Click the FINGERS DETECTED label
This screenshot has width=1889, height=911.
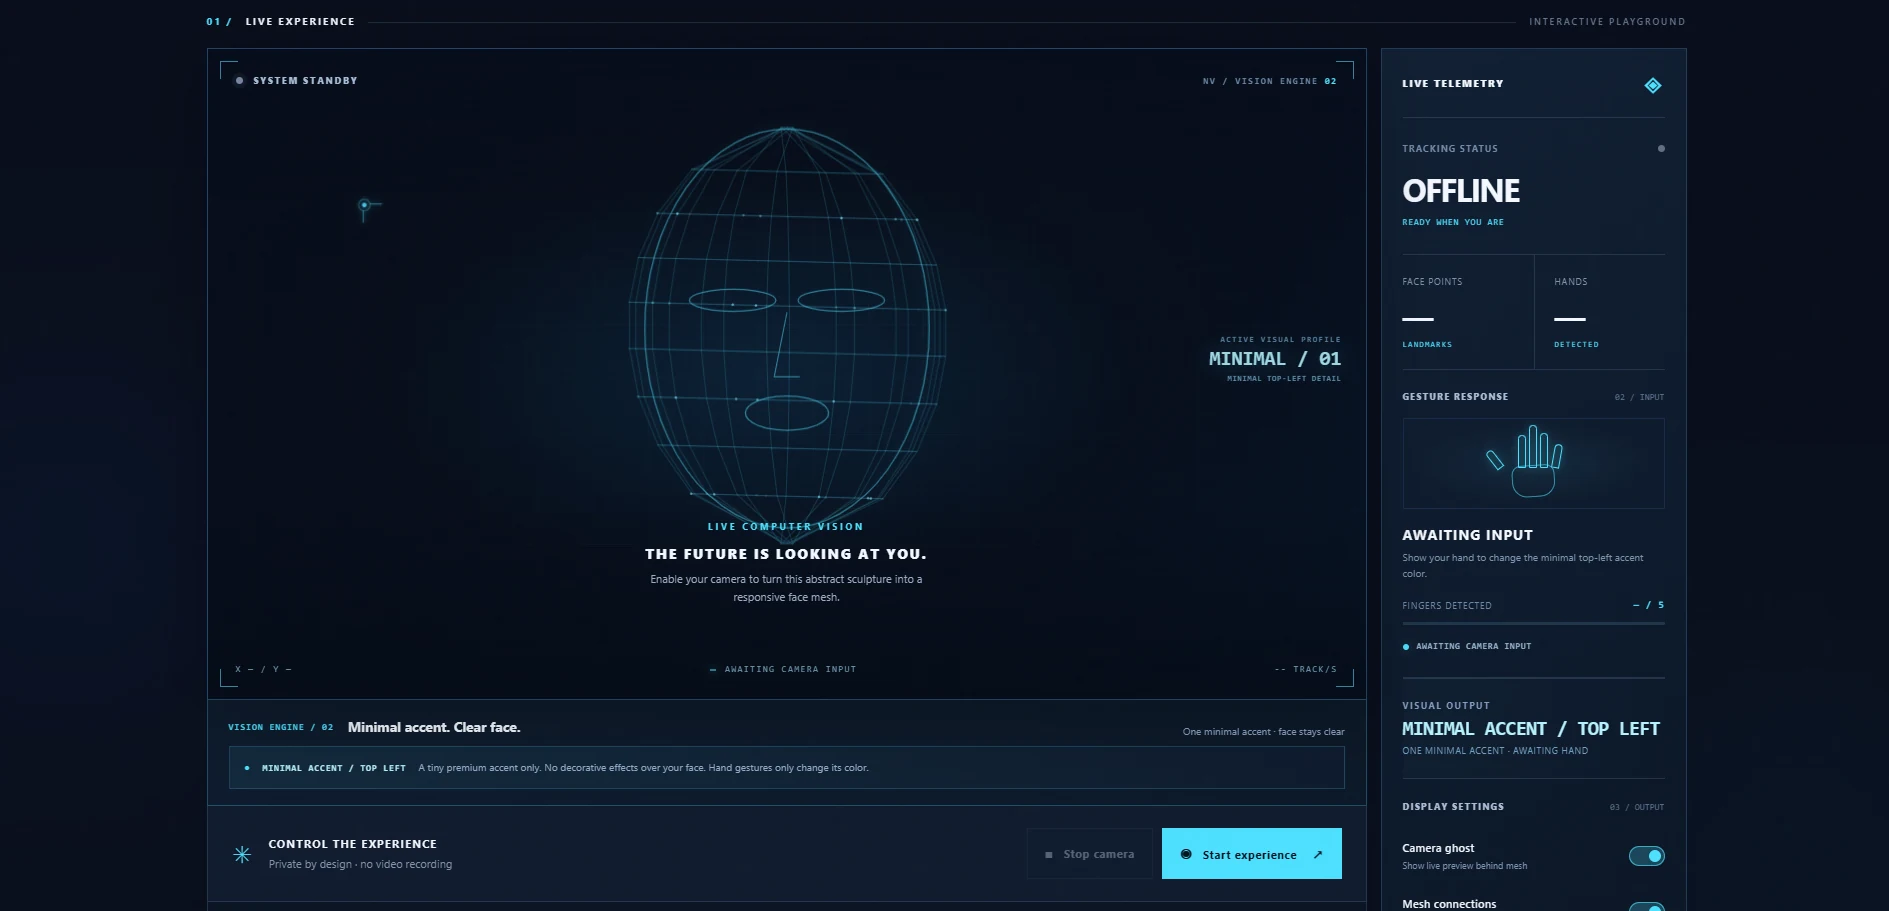click(x=1447, y=606)
